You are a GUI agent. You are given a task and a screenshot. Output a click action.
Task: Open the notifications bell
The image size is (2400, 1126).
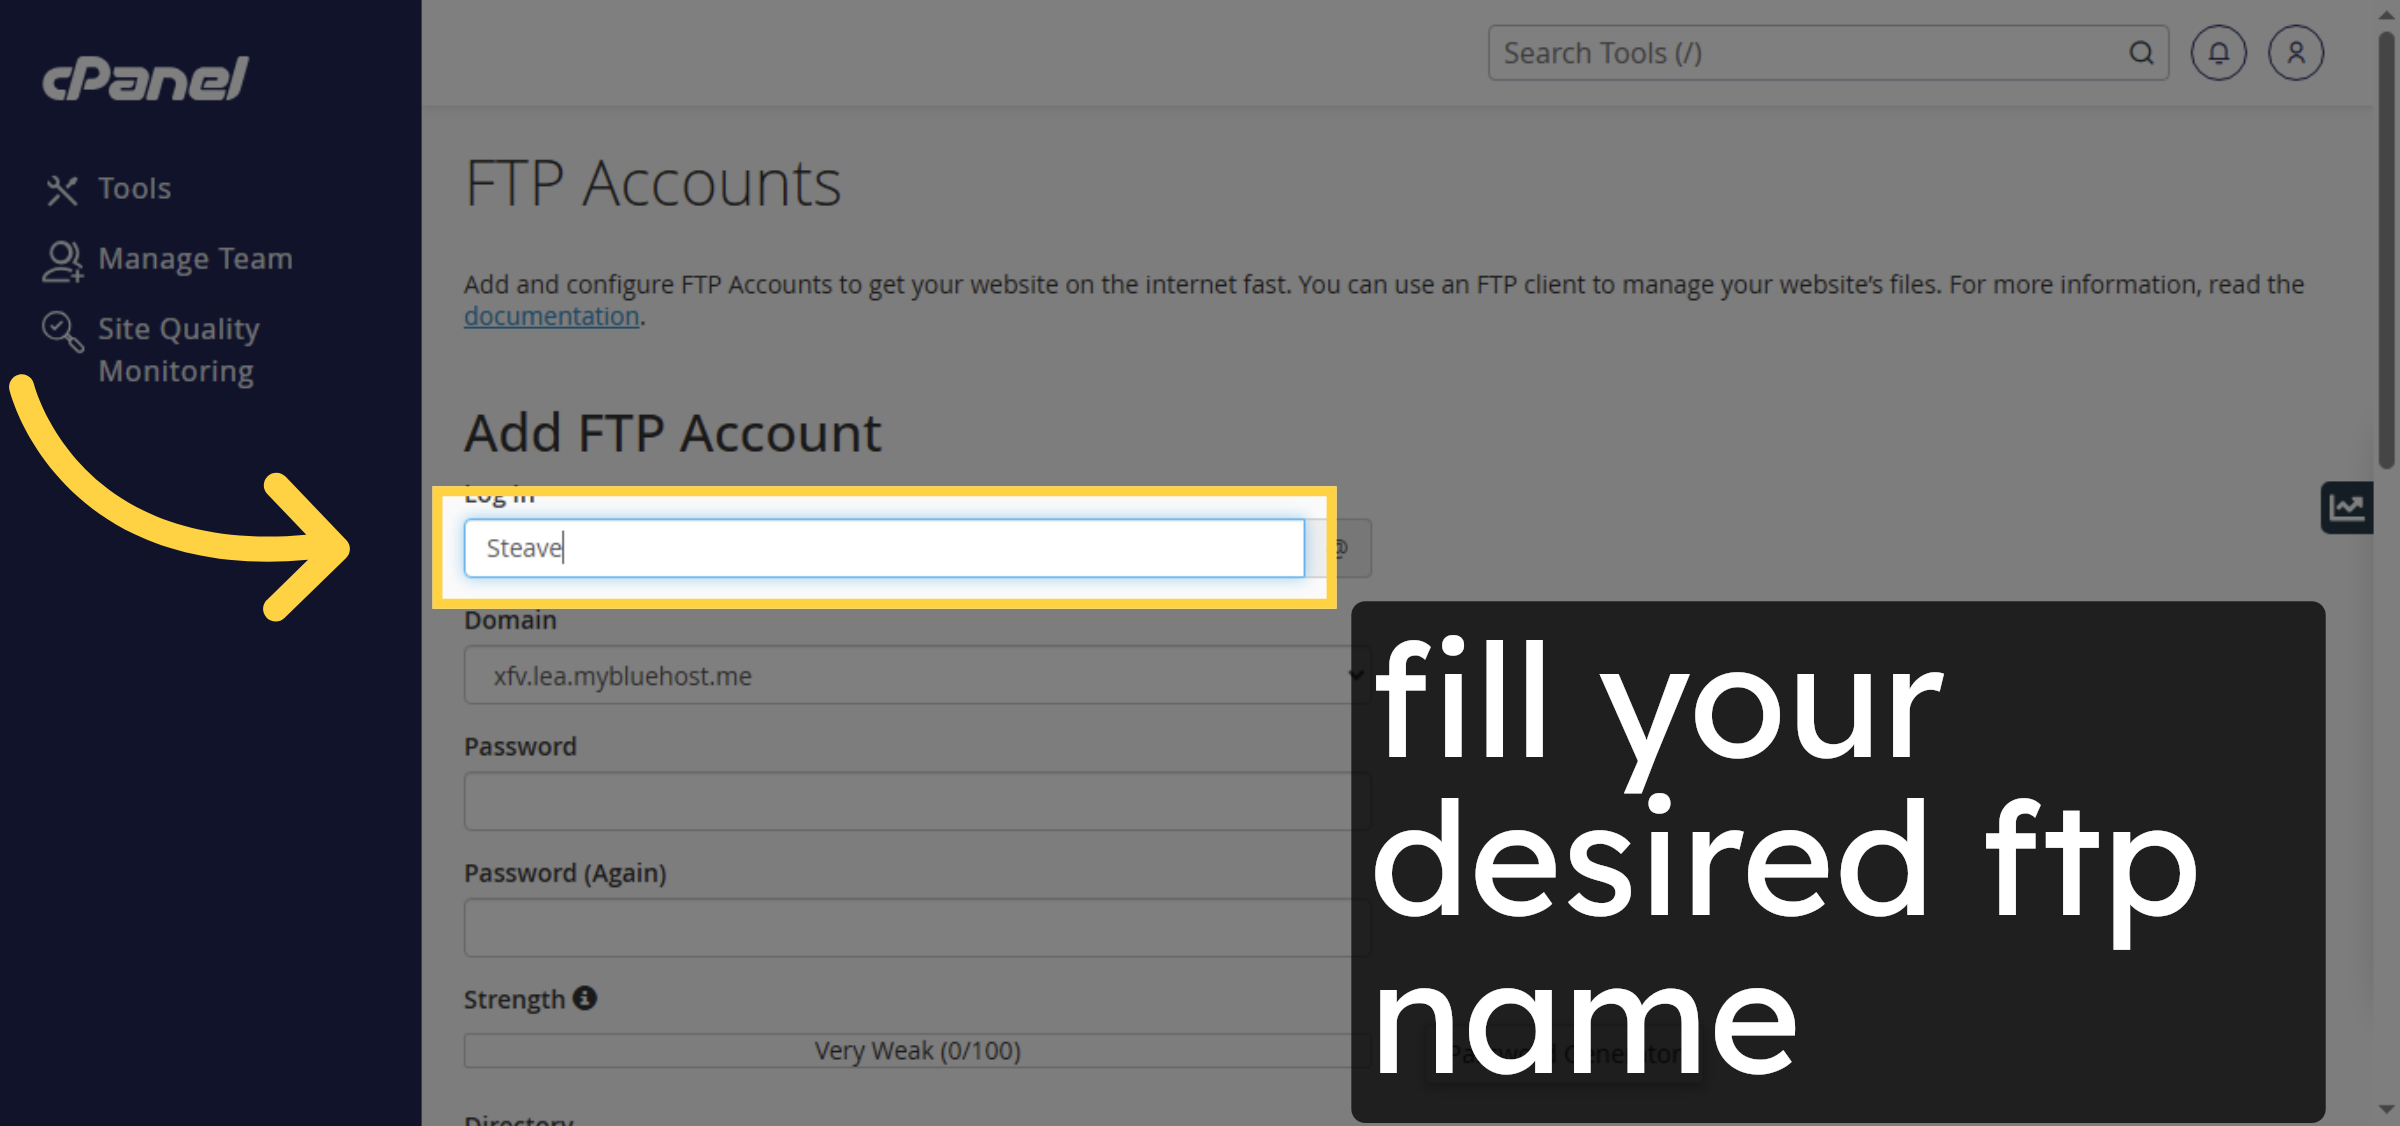pos(2218,53)
